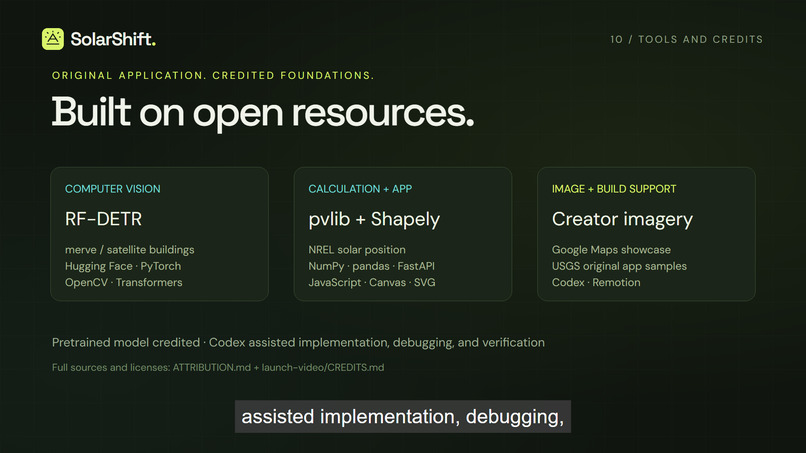The height and width of the screenshot is (453, 806).
Task: Click the SolarShift brand name text
Action: click(x=113, y=39)
